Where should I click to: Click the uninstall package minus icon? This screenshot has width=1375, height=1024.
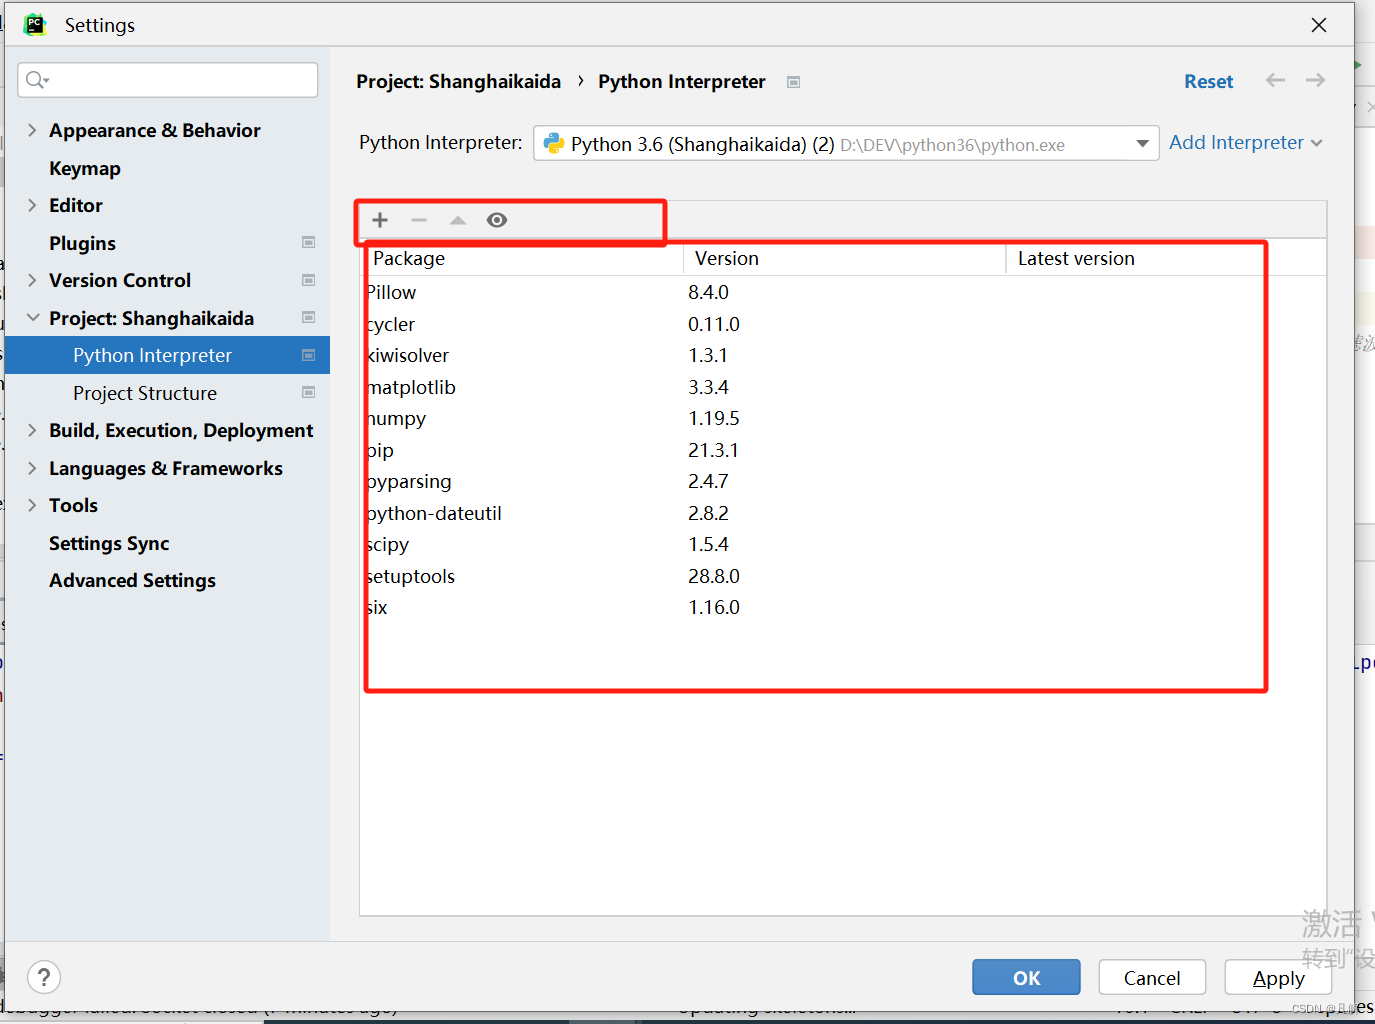[x=419, y=220]
